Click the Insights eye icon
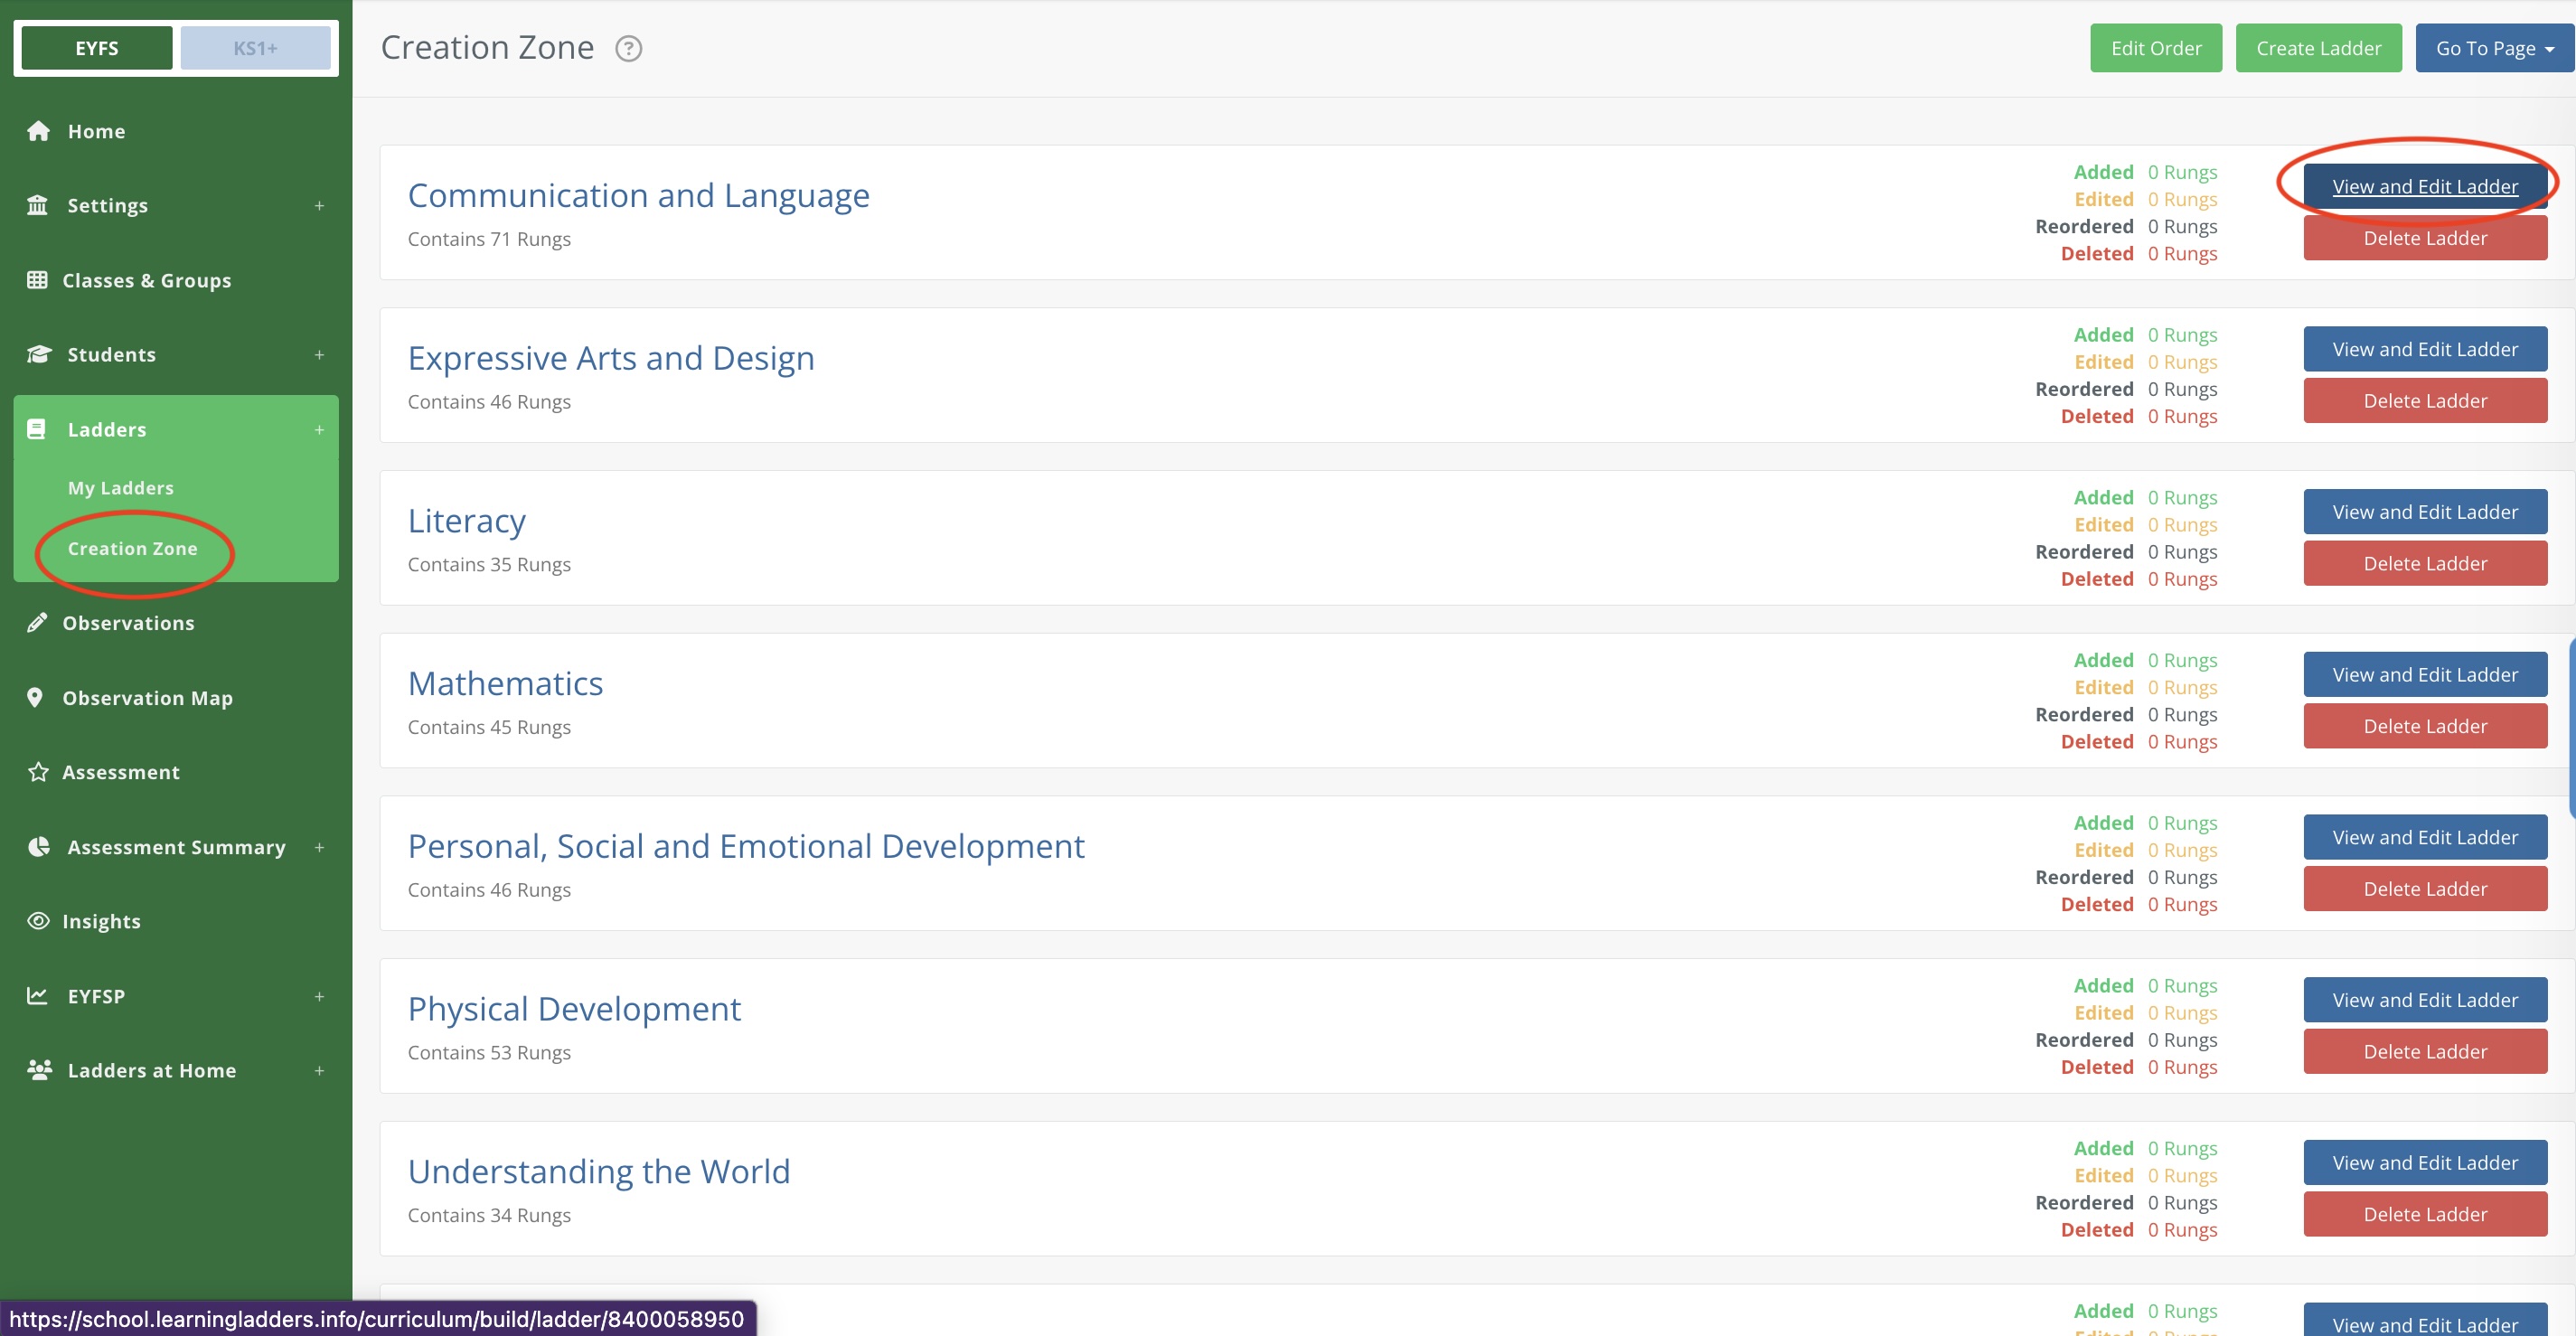This screenshot has width=2576, height=1336. tap(38, 921)
